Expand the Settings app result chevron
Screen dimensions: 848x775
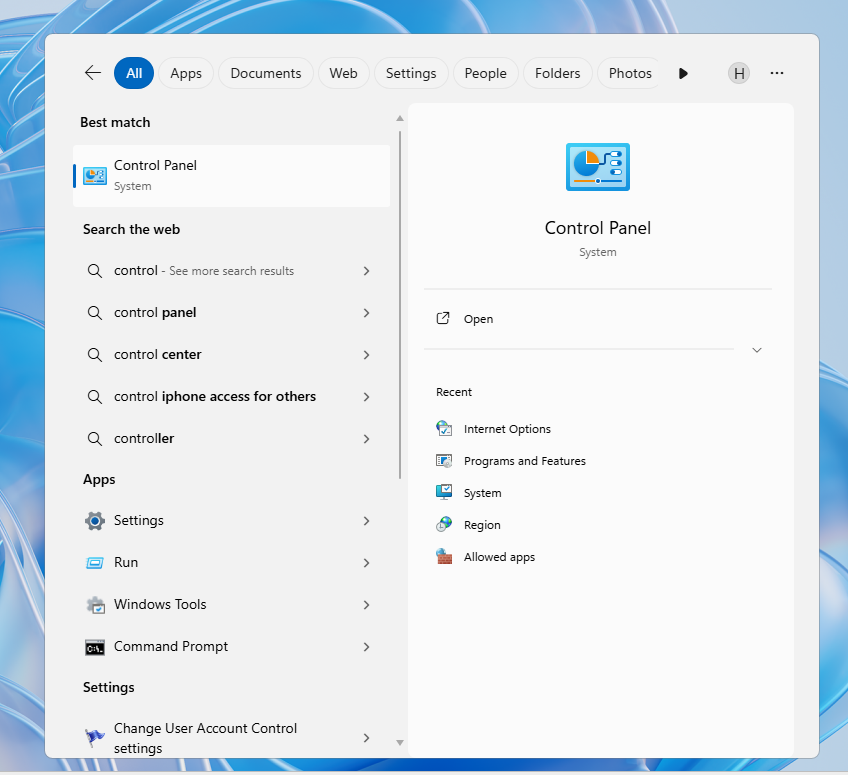[x=366, y=521]
